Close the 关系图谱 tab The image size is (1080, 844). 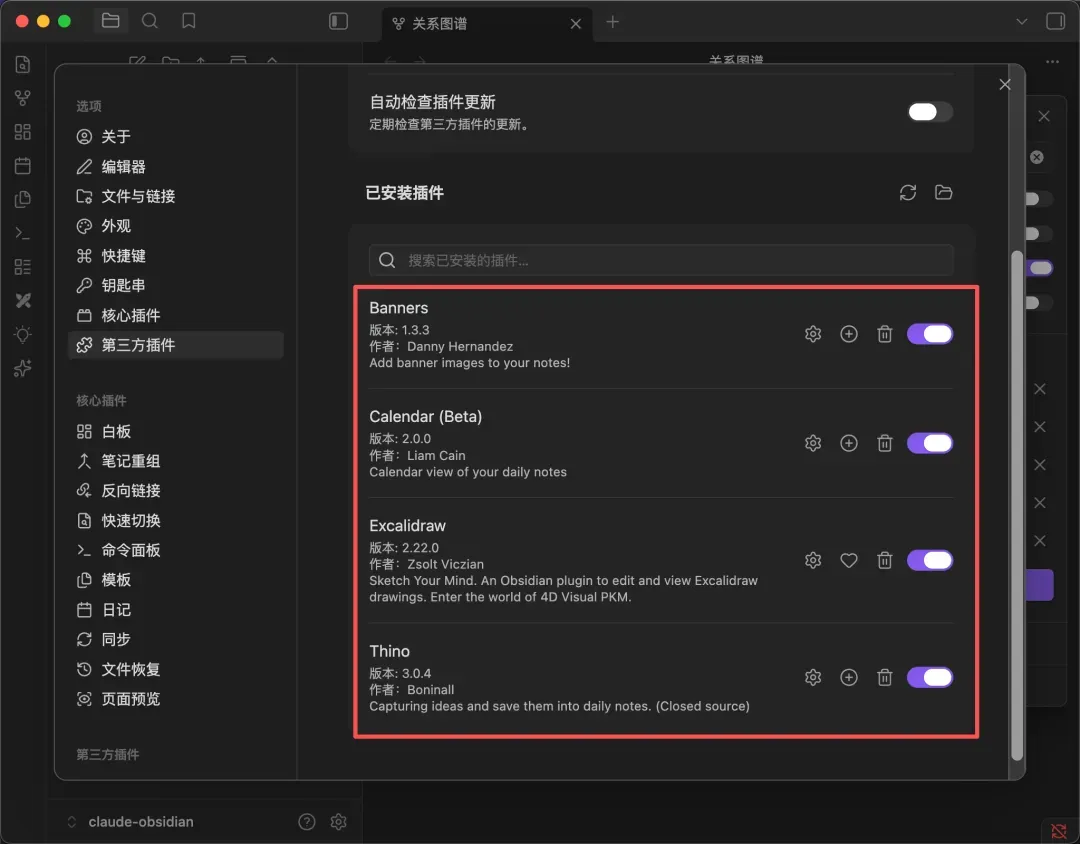point(576,24)
